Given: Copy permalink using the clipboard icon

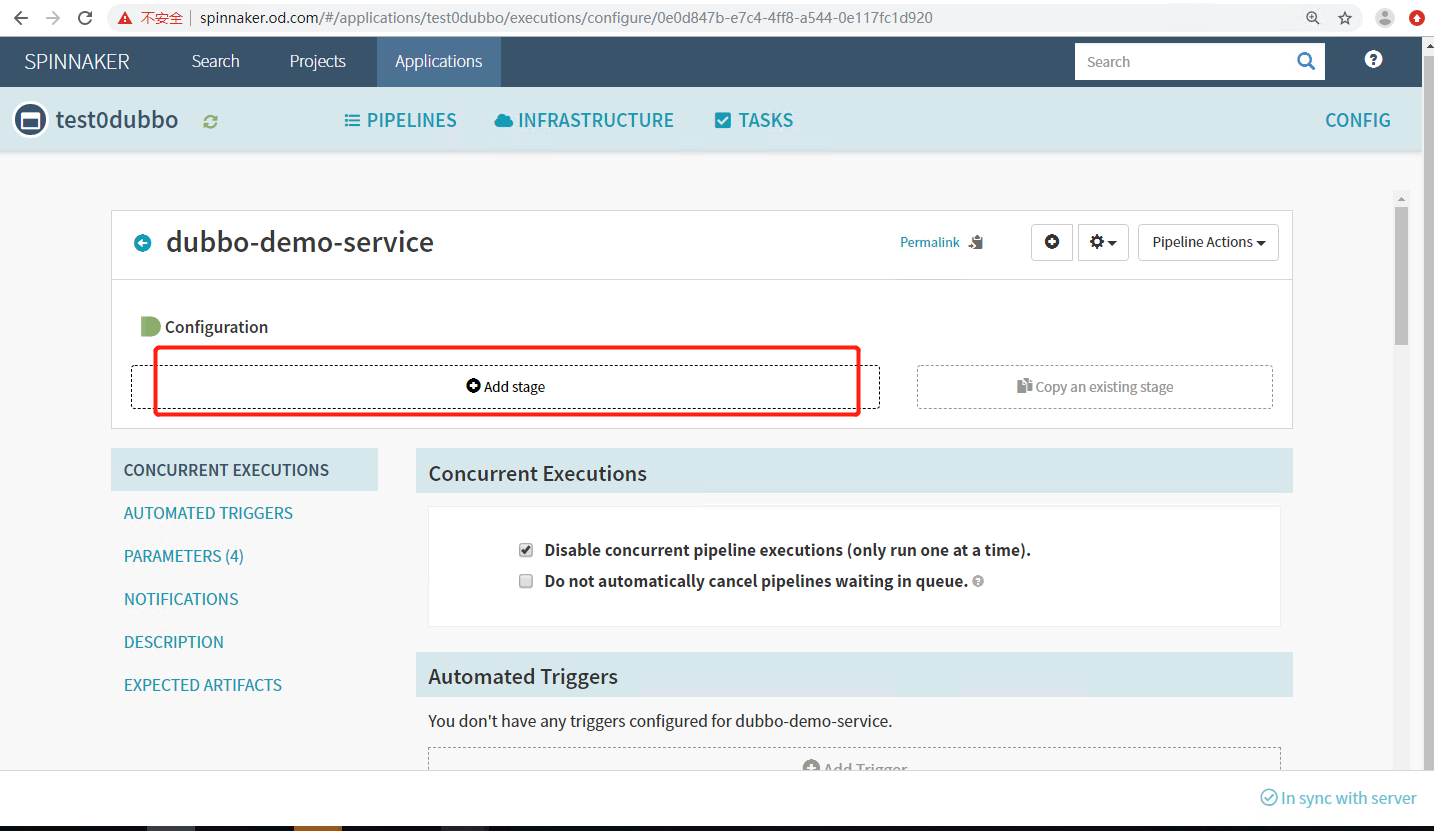Looking at the screenshot, I should (x=976, y=242).
